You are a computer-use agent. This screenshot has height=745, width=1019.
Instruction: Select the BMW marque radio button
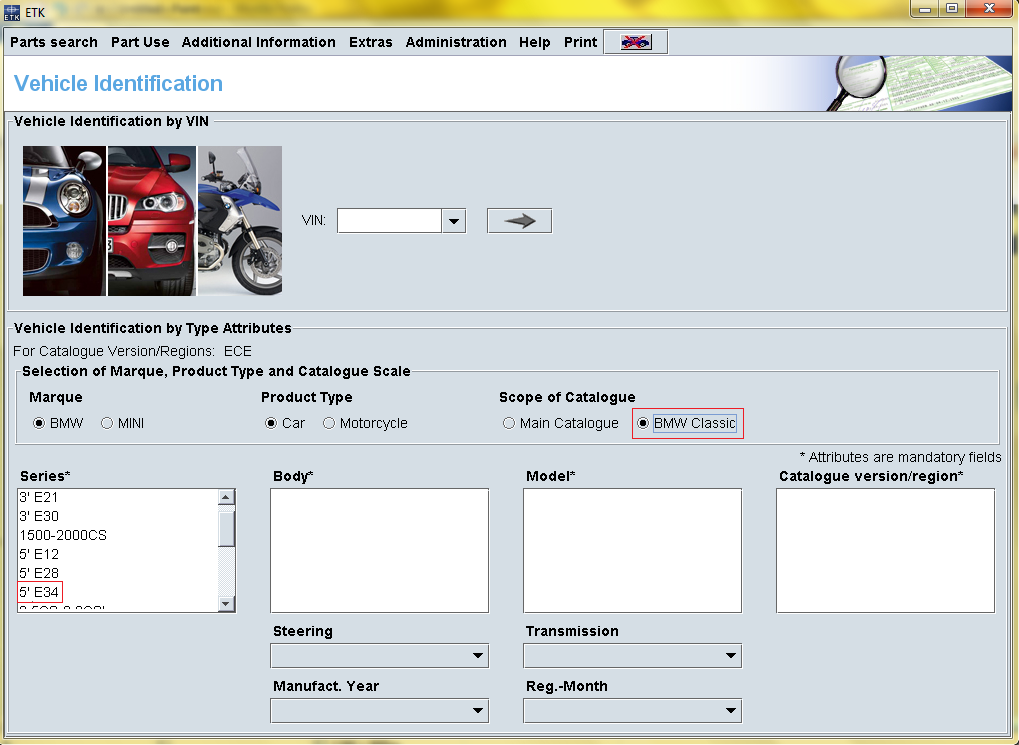tap(39, 423)
